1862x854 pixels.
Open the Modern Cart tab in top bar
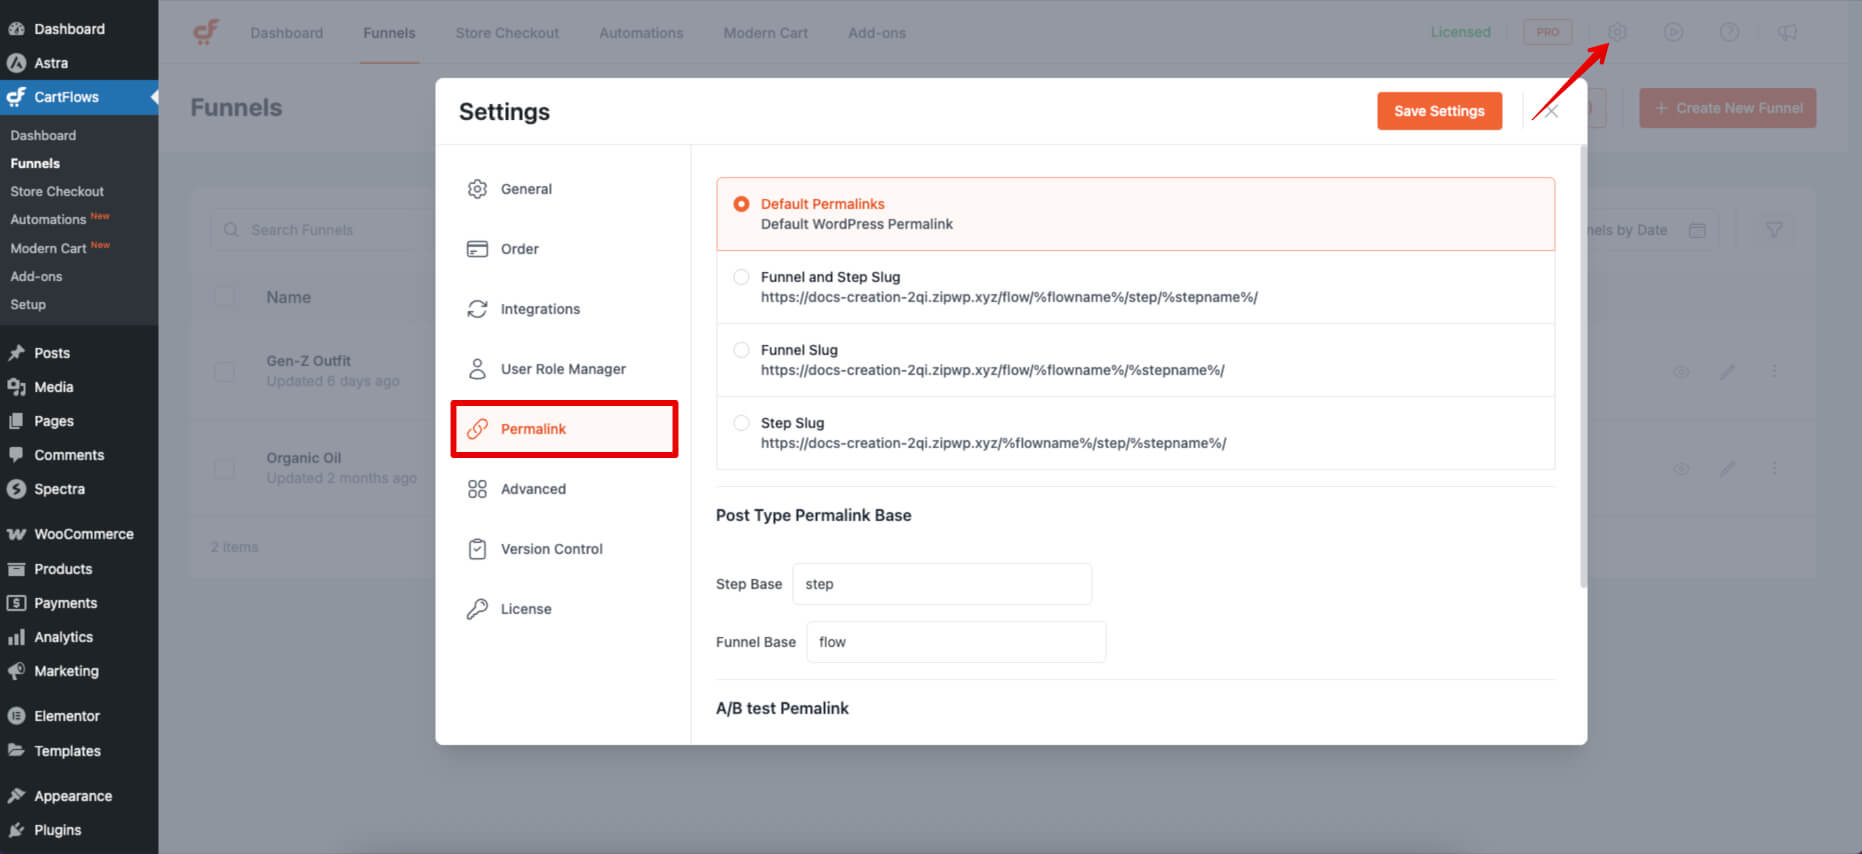point(765,33)
